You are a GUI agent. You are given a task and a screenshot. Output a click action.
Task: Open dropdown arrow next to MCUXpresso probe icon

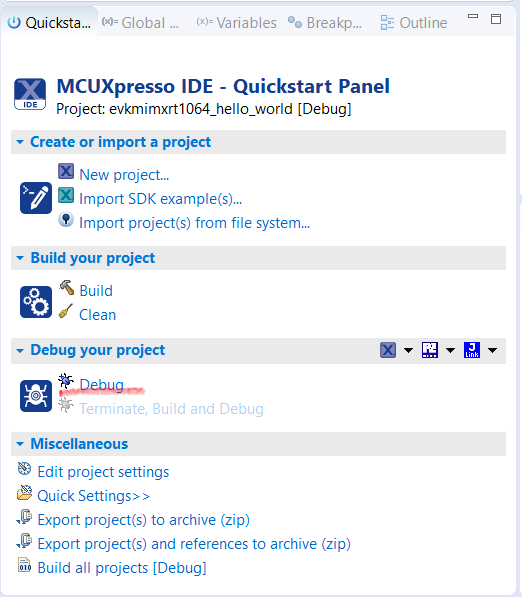point(408,350)
